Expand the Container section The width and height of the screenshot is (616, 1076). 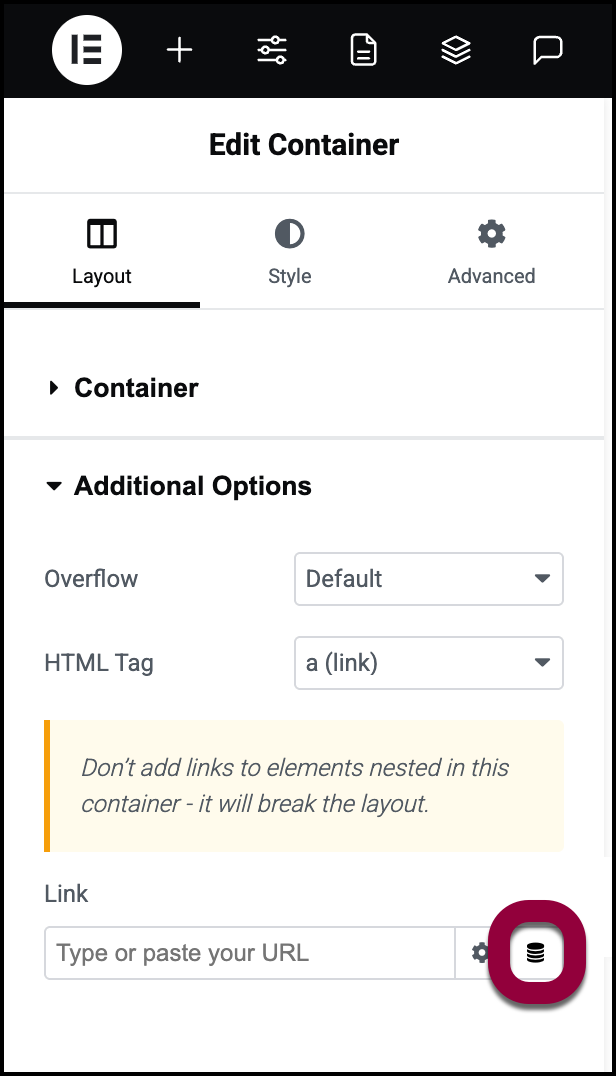pos(136,388)
